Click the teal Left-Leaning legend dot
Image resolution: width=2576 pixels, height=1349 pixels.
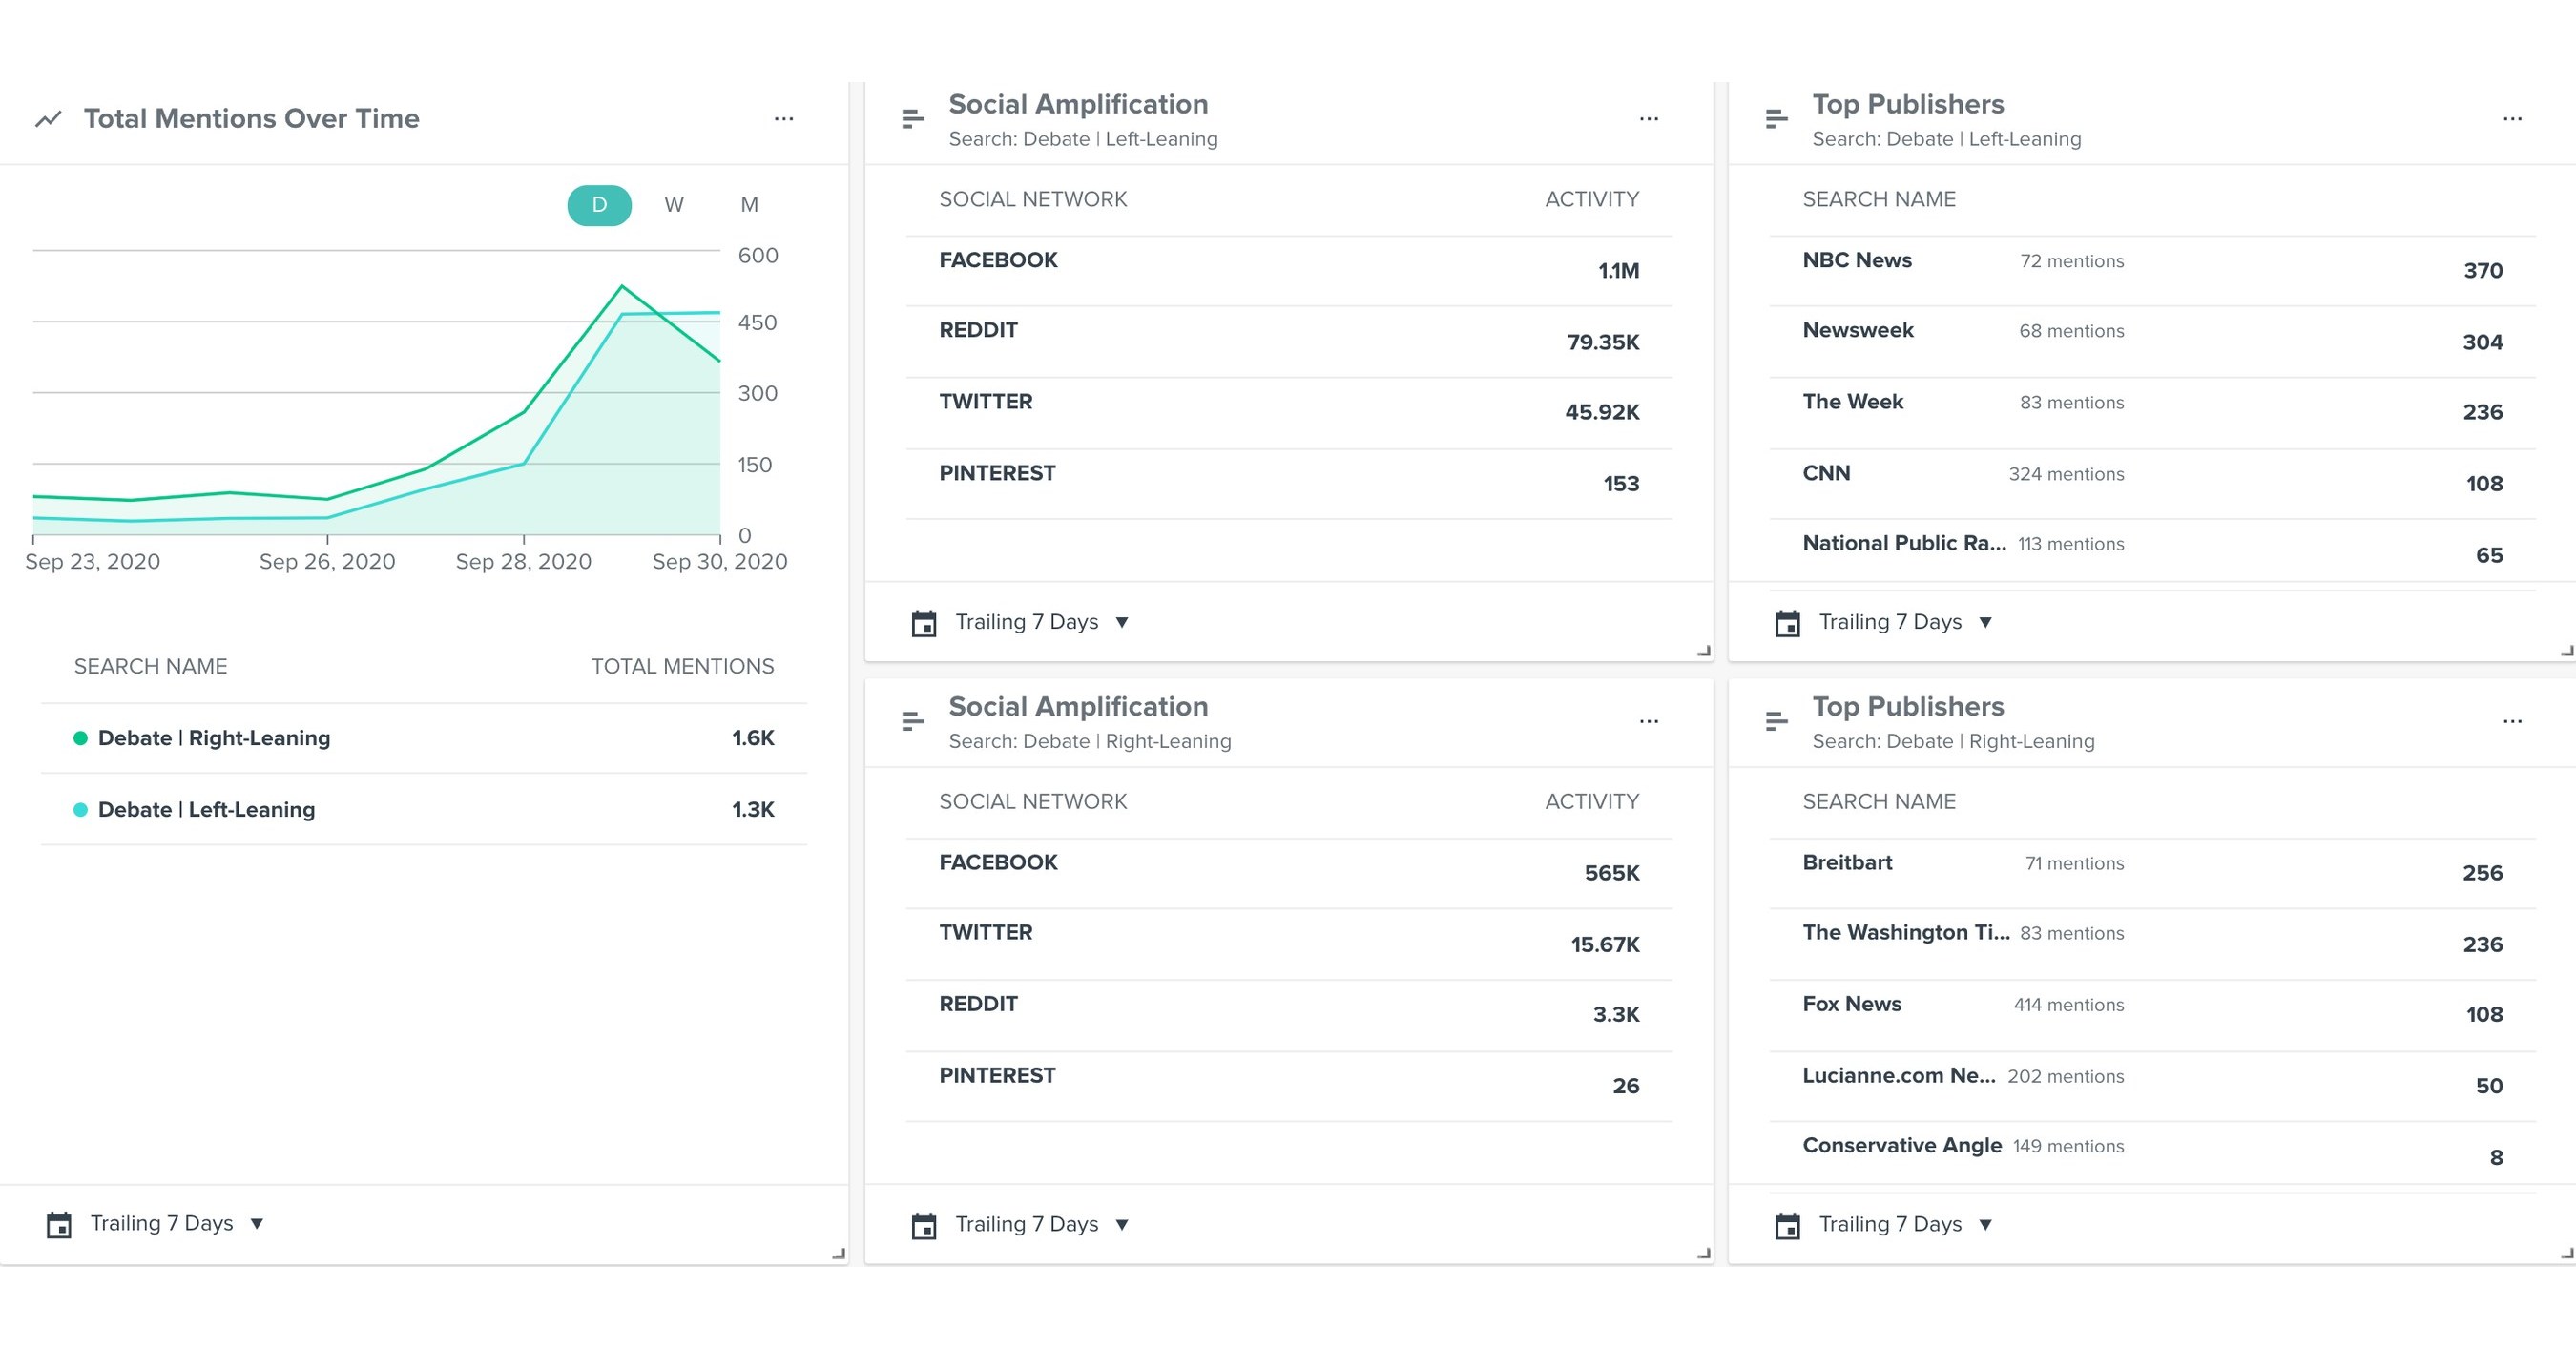pyautogui.click(x=81, y=810)
